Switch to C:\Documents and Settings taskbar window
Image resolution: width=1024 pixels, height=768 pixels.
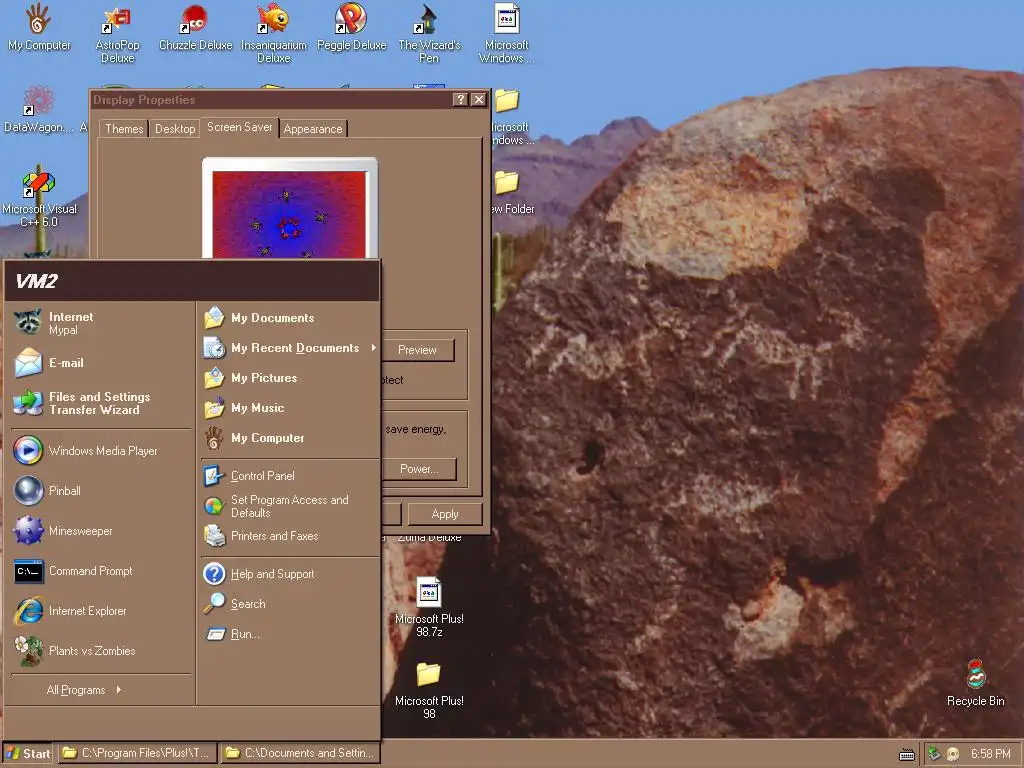300,753
